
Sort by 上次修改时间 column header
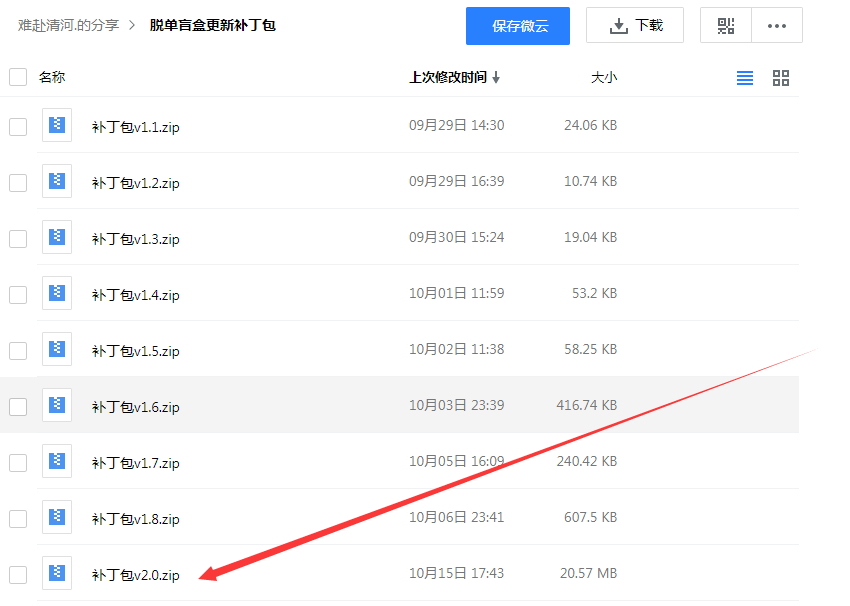click(x=454, y=78)
